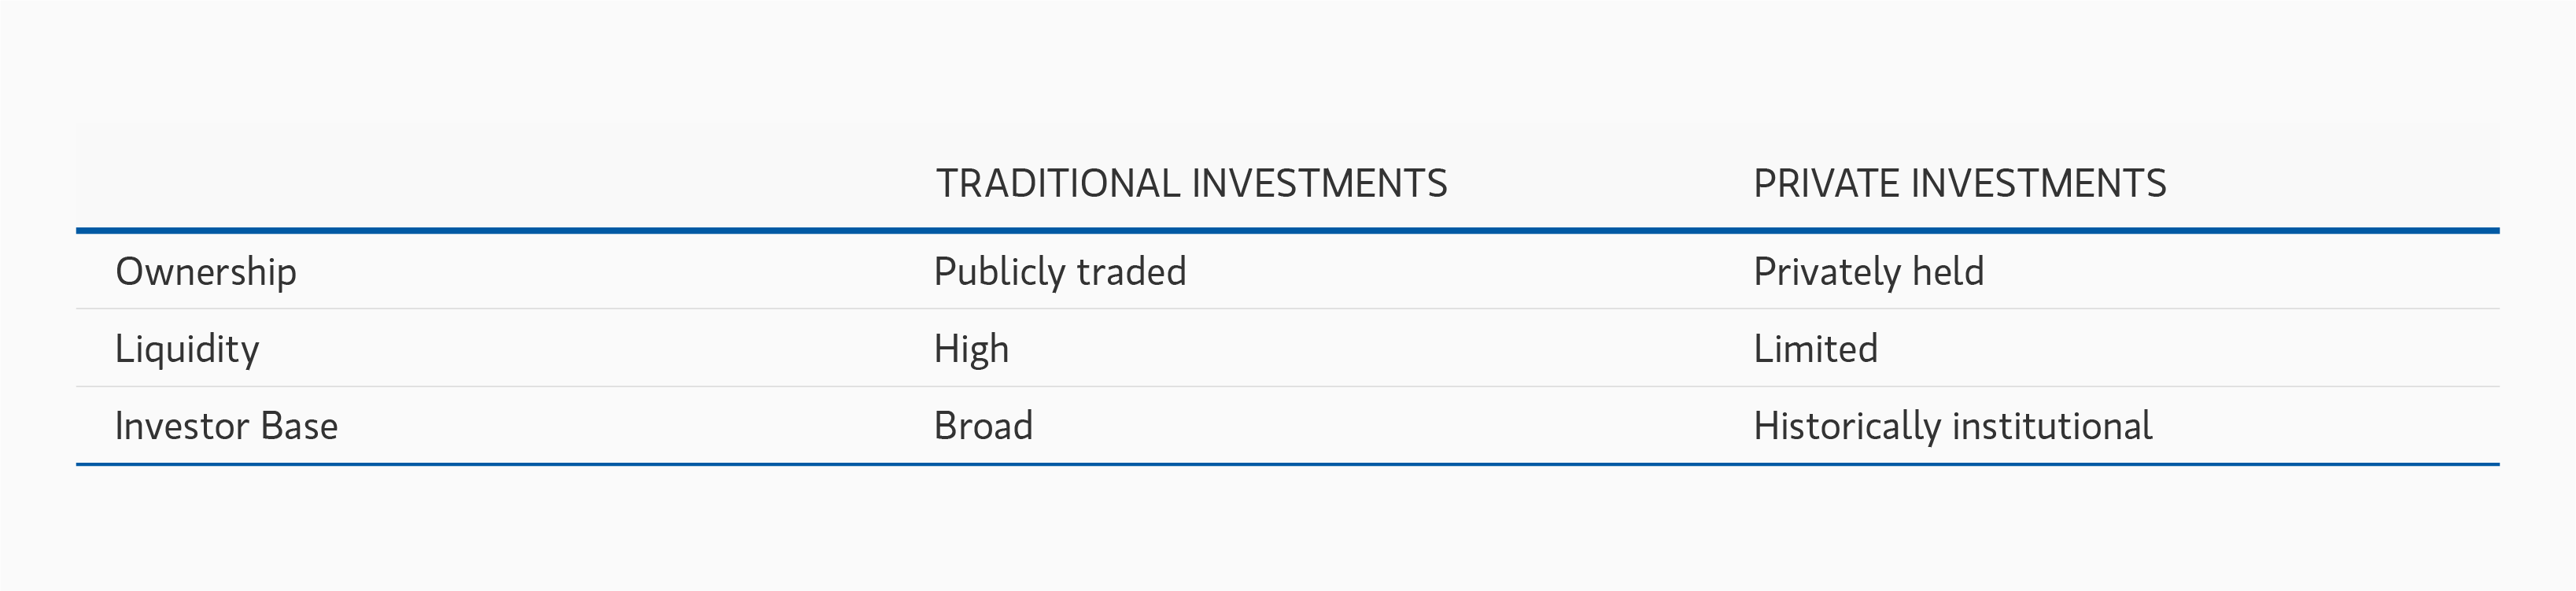Click divider between Liquidity and Investor Base
The width and height of the screenshot is (2576, 591).
tap(1288, 386)
